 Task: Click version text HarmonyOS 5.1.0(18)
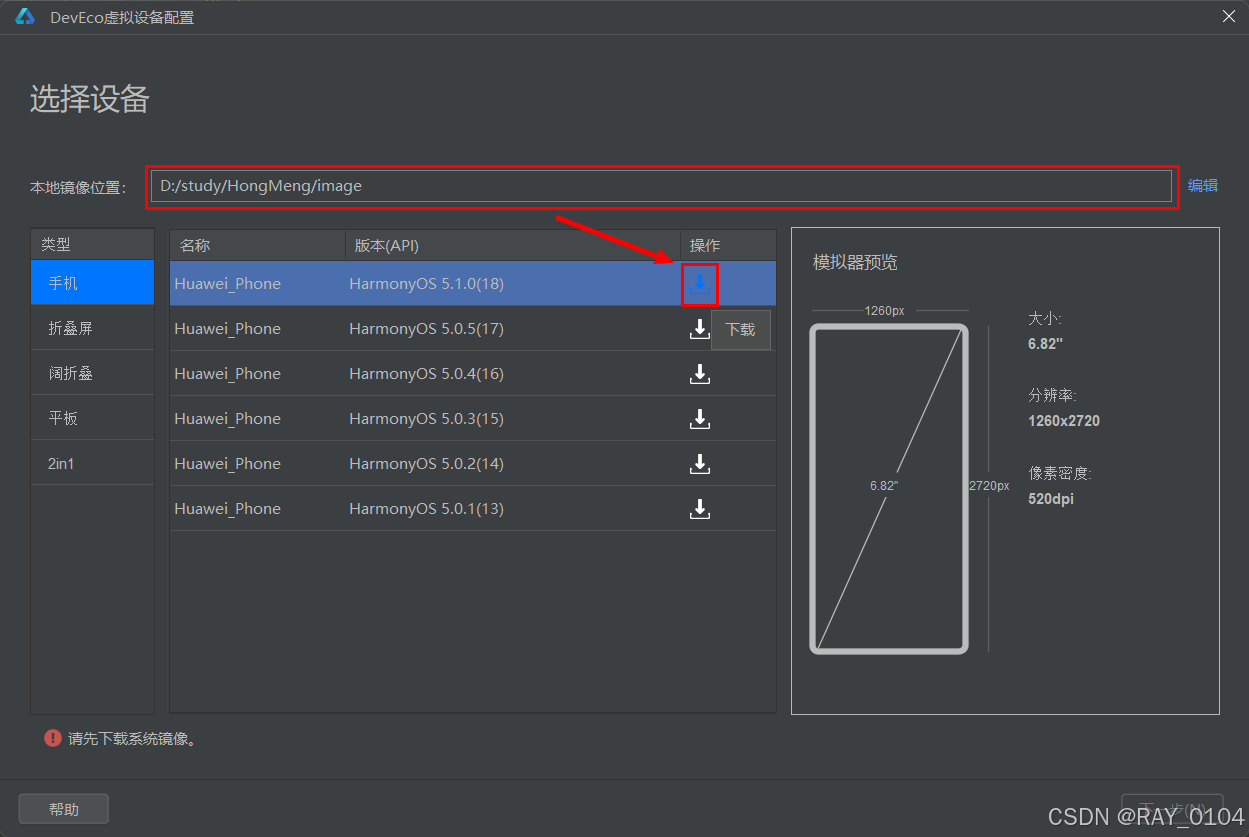pyautogui.click(x=427, y=284)
